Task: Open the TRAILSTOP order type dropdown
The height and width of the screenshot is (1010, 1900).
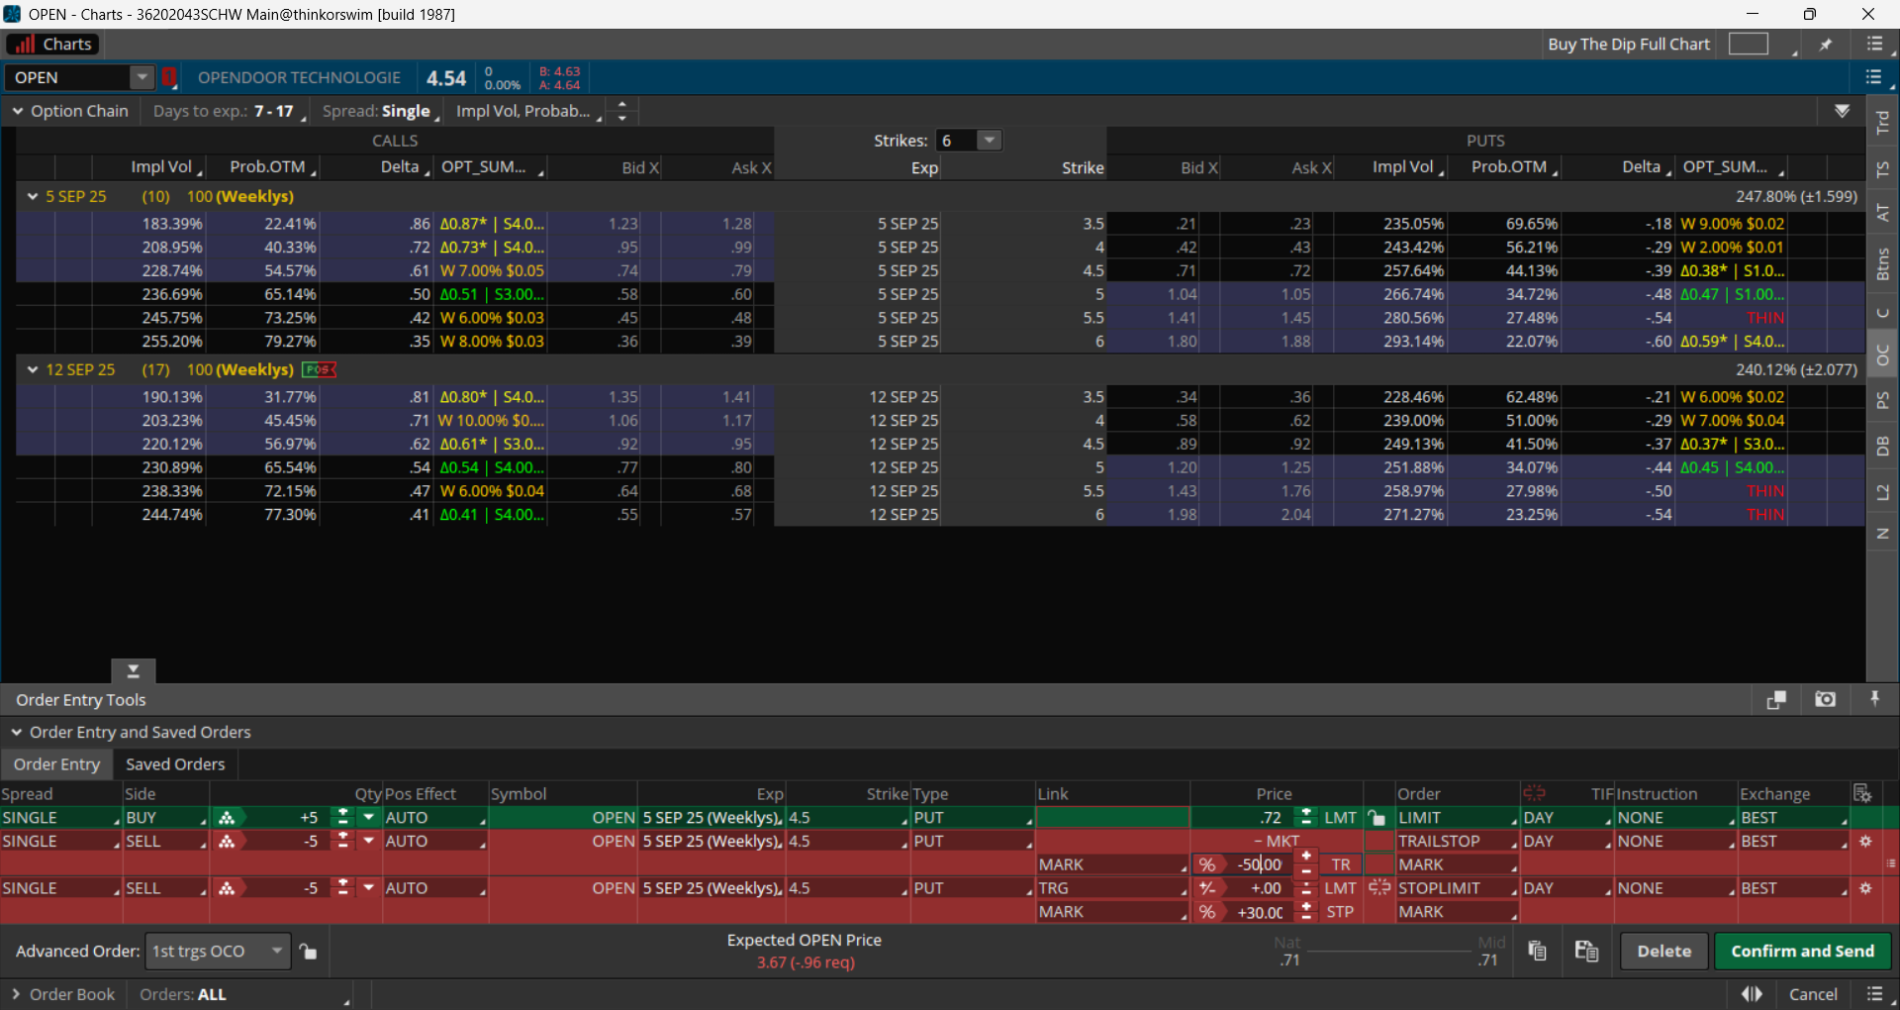Action: tap(1458, 841)
